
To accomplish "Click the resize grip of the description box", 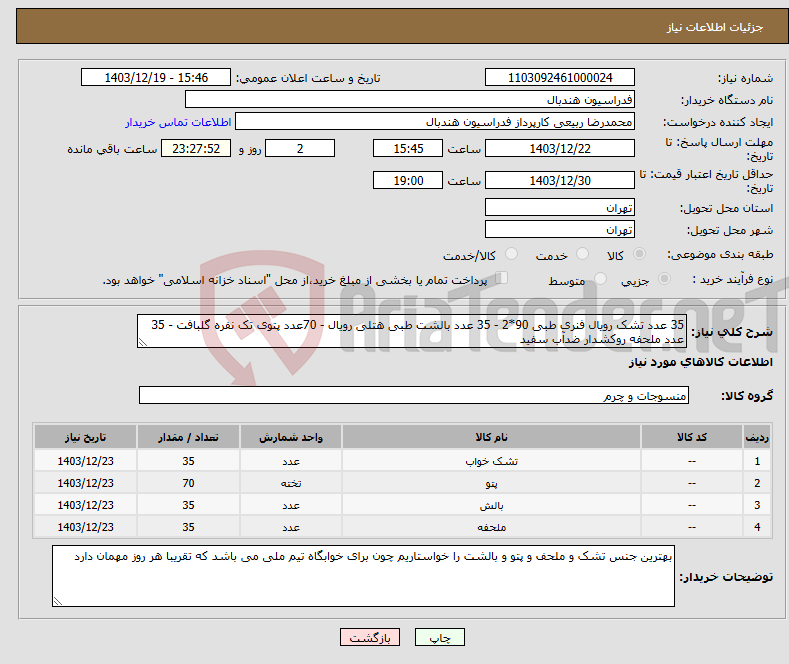I will [143, 342].
